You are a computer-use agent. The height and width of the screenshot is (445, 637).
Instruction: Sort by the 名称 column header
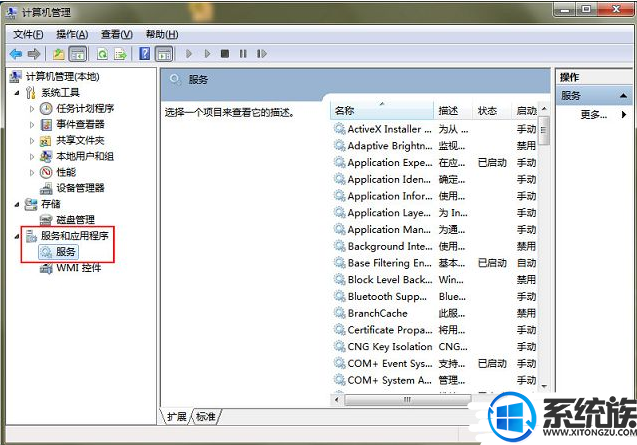(382, 111)
